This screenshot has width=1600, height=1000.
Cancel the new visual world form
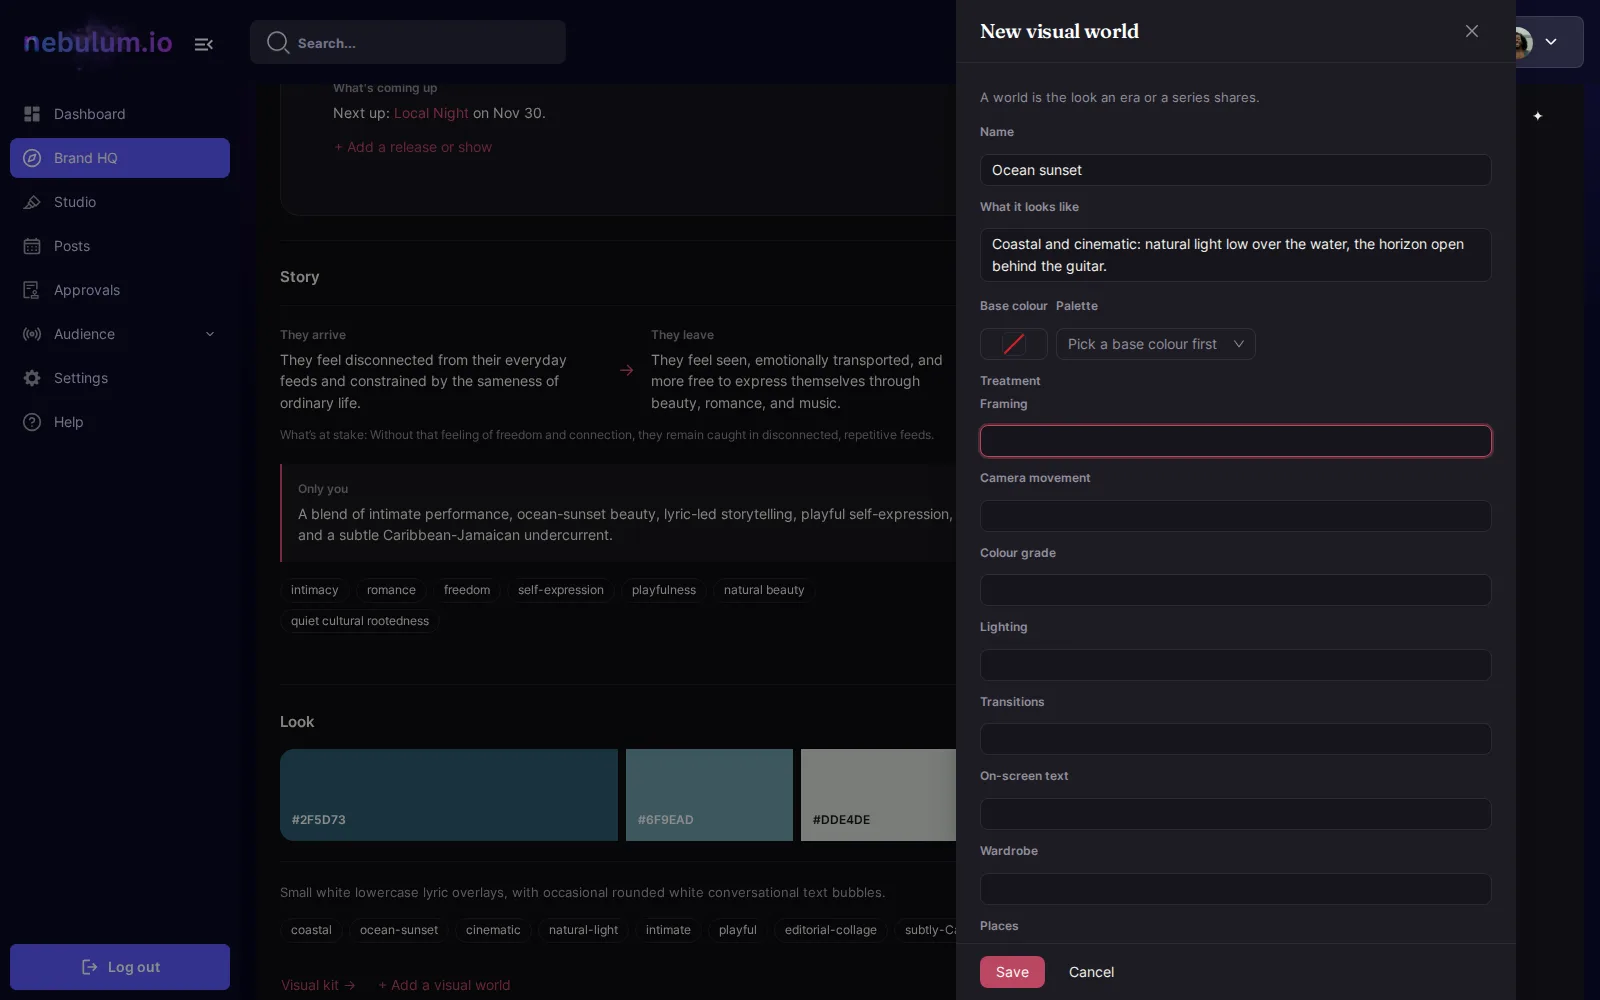1091,972
